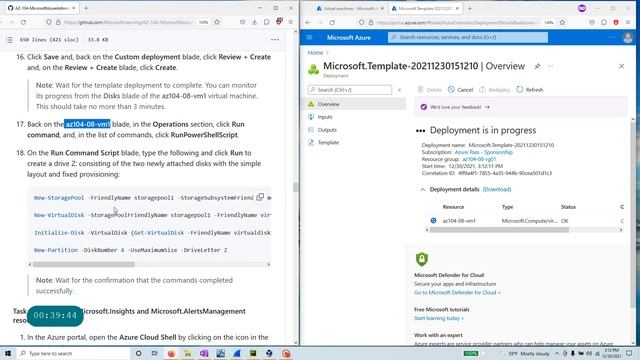The image size is (640, 360).
Task: Open Azure portal hamburger menu
Action: 309,37
